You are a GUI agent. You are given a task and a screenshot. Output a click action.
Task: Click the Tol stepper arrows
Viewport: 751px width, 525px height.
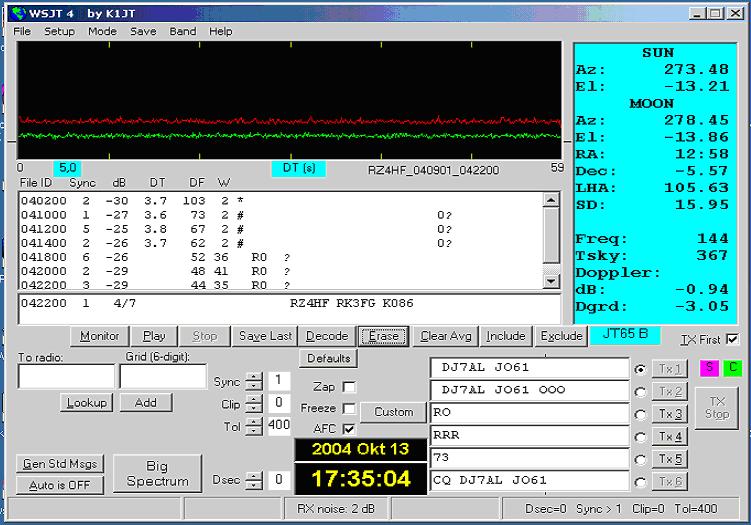[x=254, y=426]
